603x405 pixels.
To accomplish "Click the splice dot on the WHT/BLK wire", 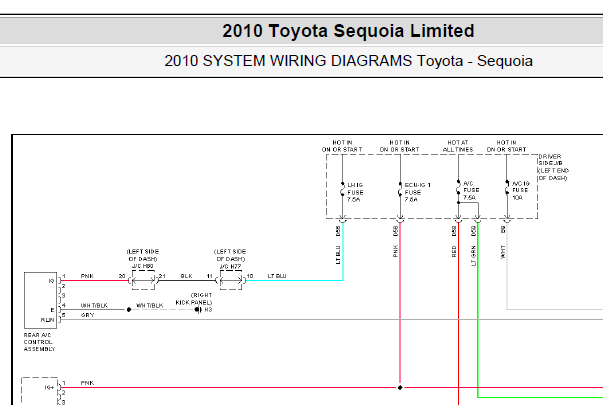I will pos(129,310).
